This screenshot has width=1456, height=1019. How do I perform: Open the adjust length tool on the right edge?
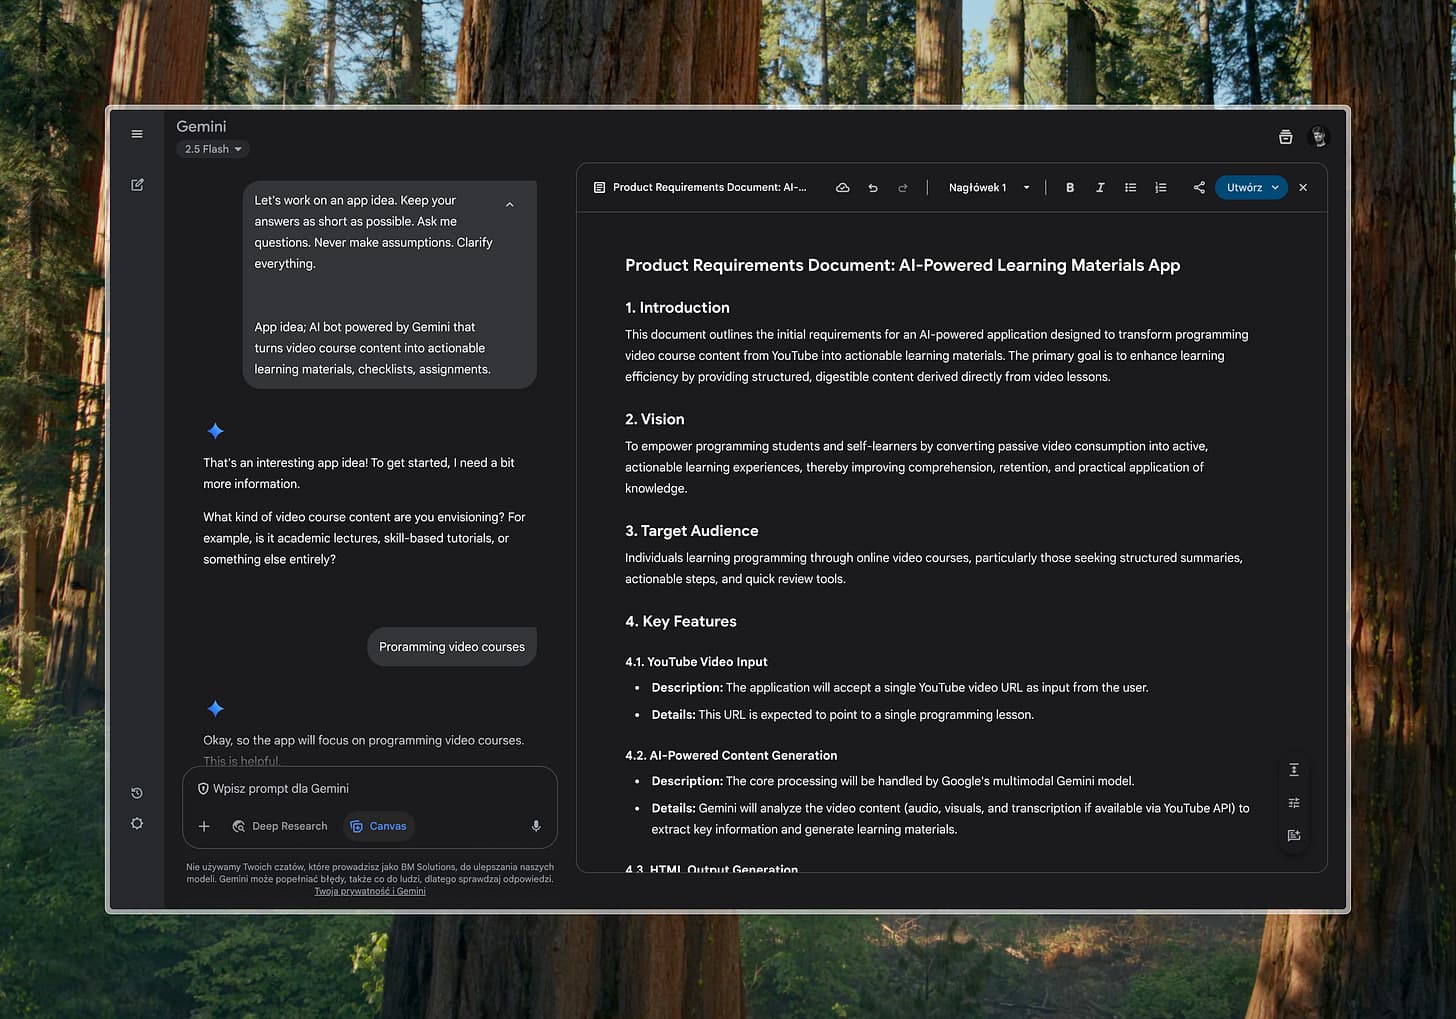coord(1293,770)
